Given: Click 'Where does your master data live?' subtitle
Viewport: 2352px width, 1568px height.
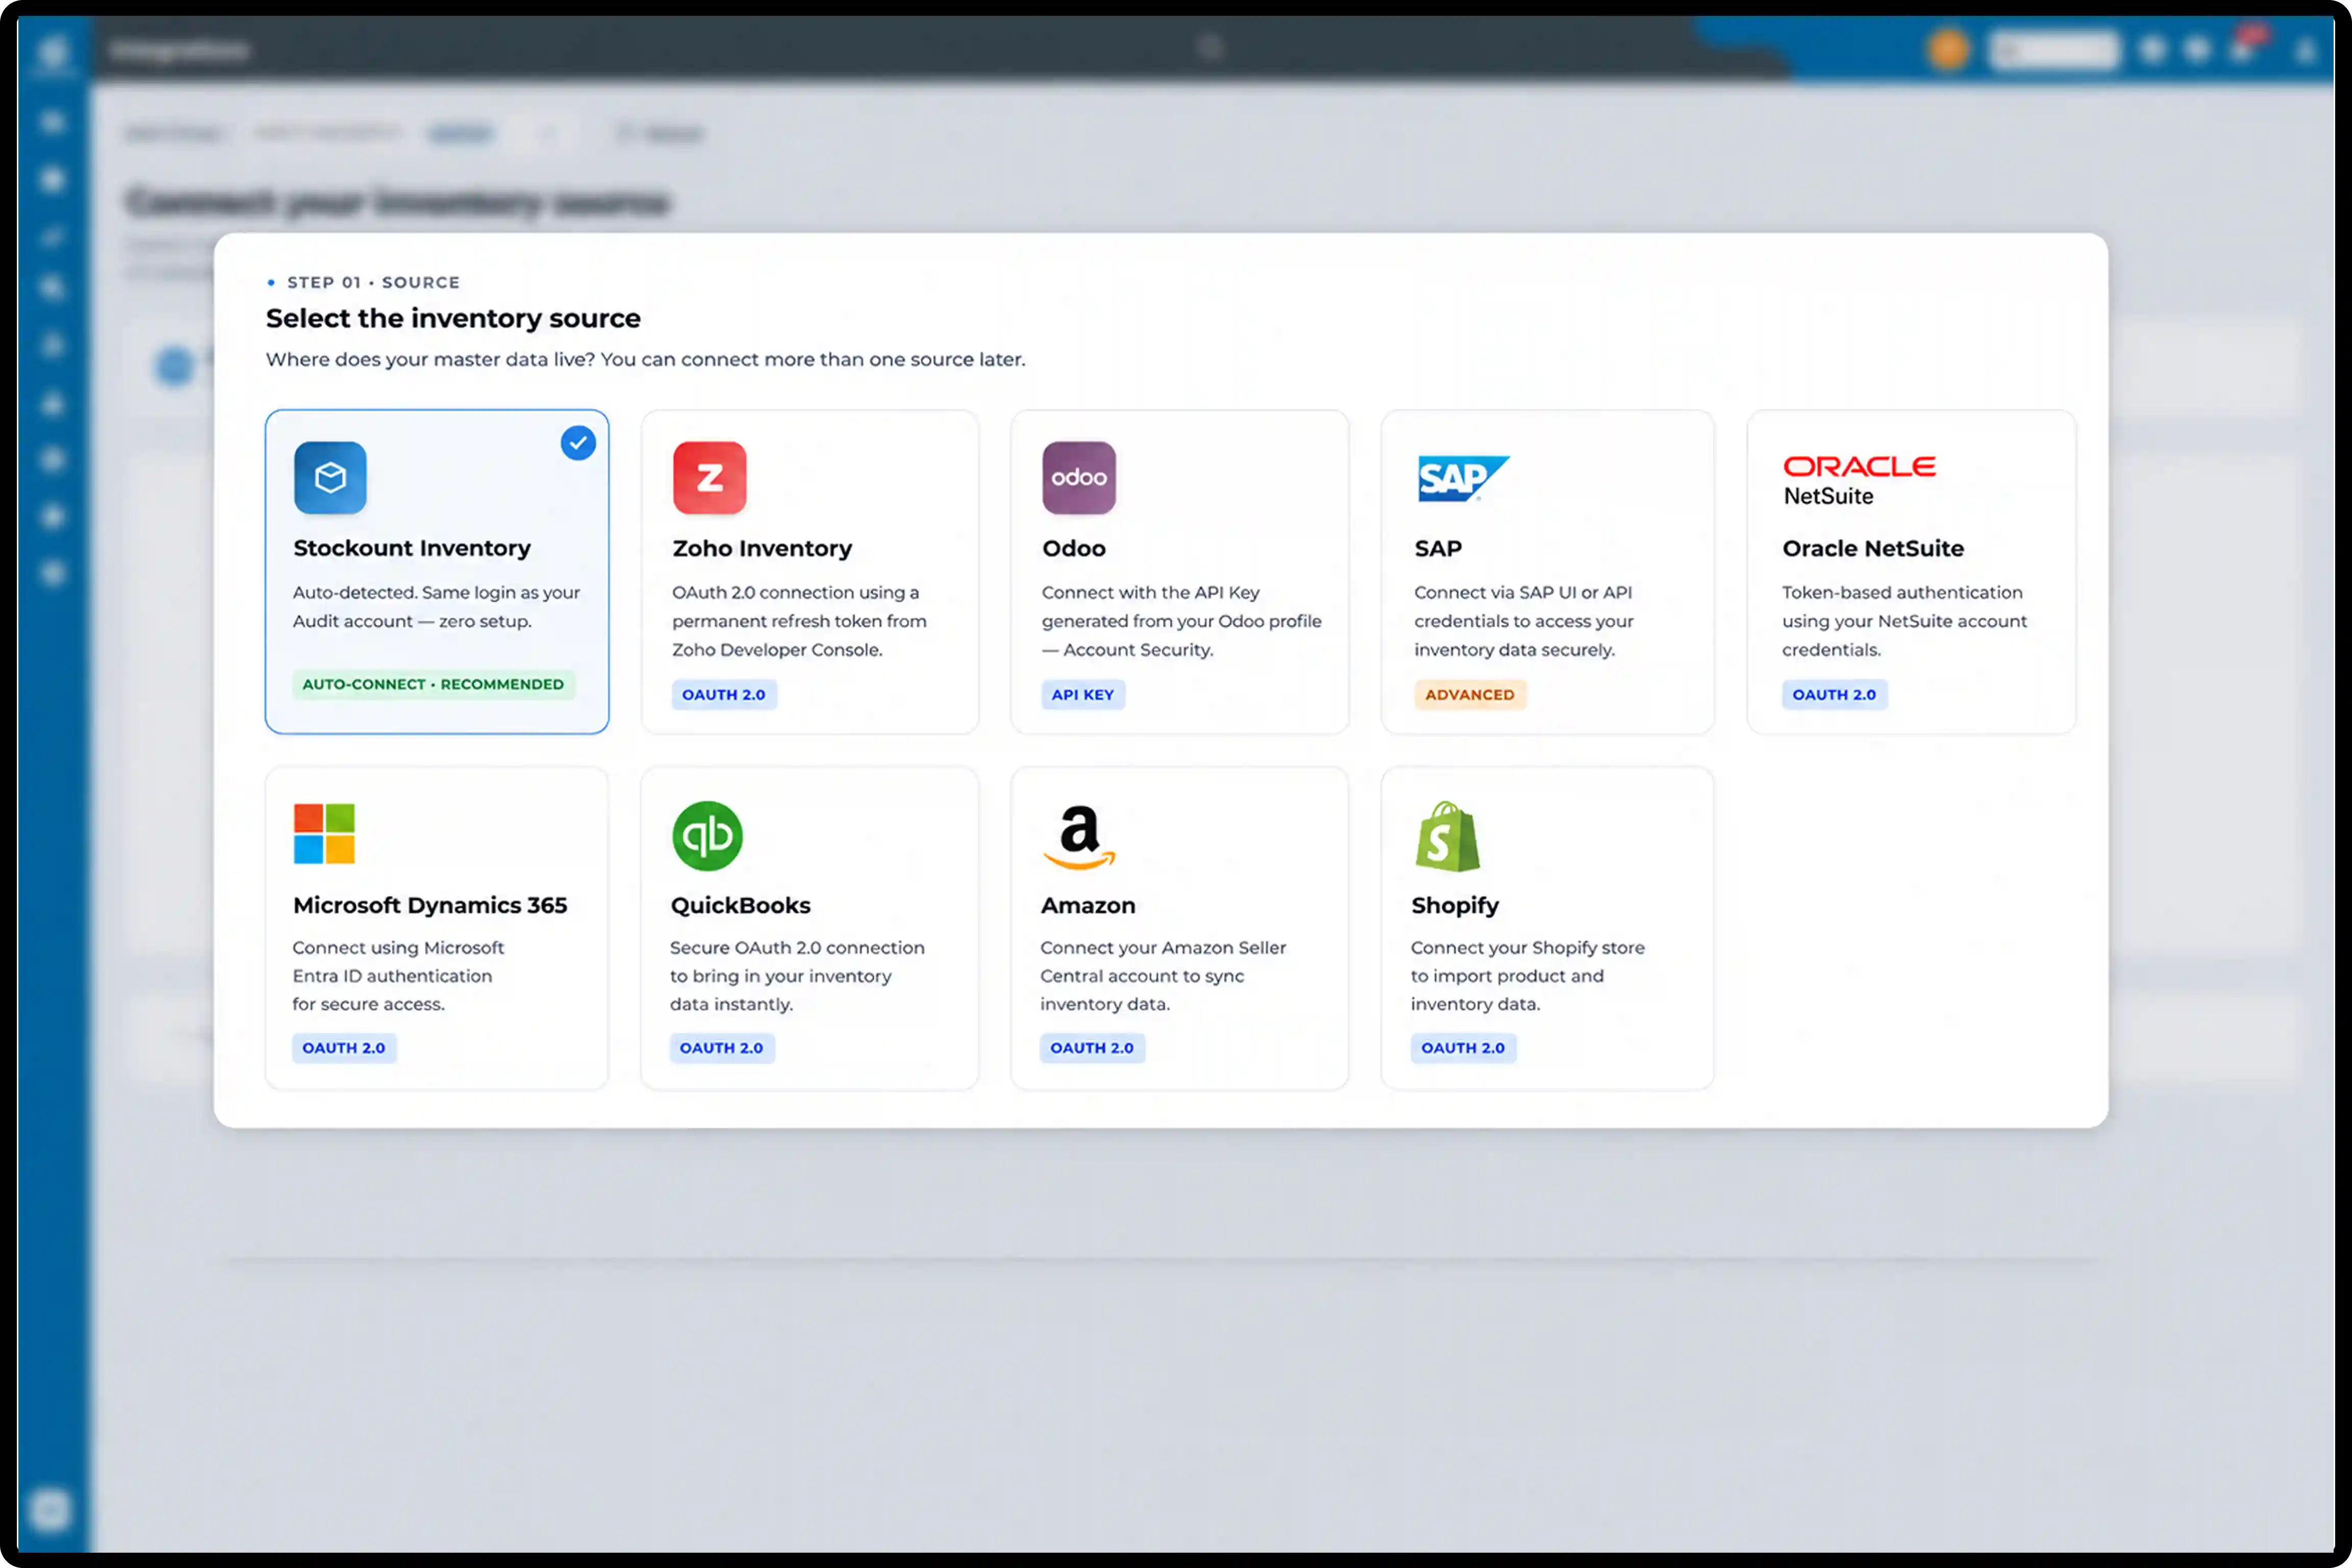Looking at the screenshot, I should pos(645,359).
